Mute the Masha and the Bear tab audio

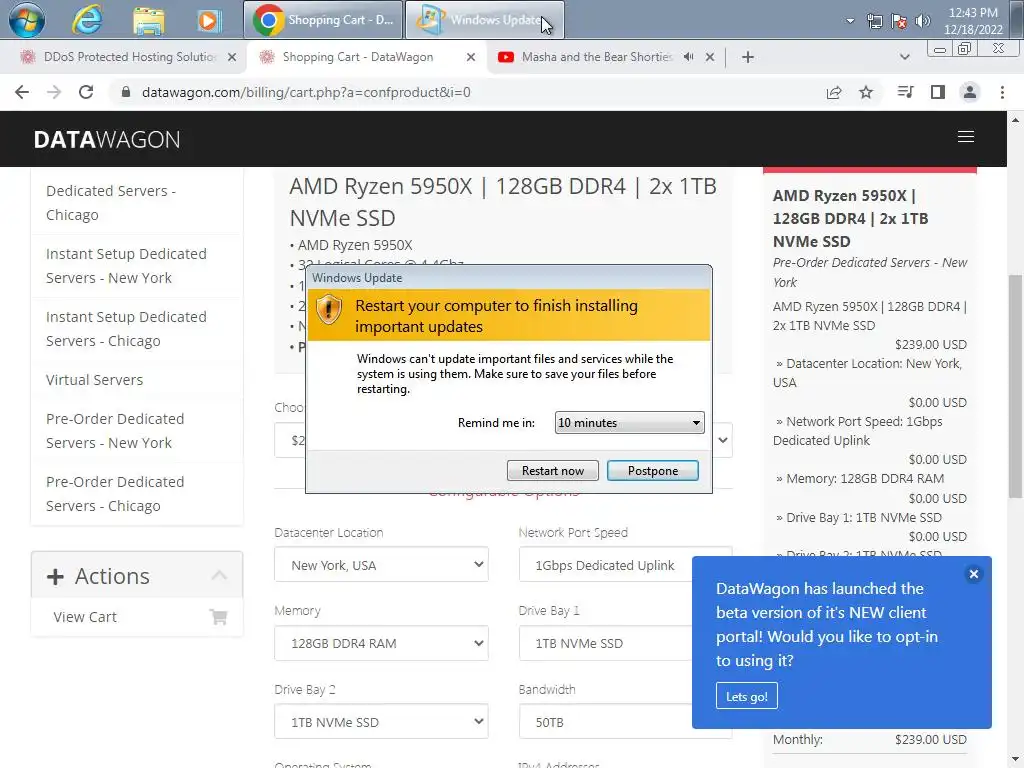688,57
